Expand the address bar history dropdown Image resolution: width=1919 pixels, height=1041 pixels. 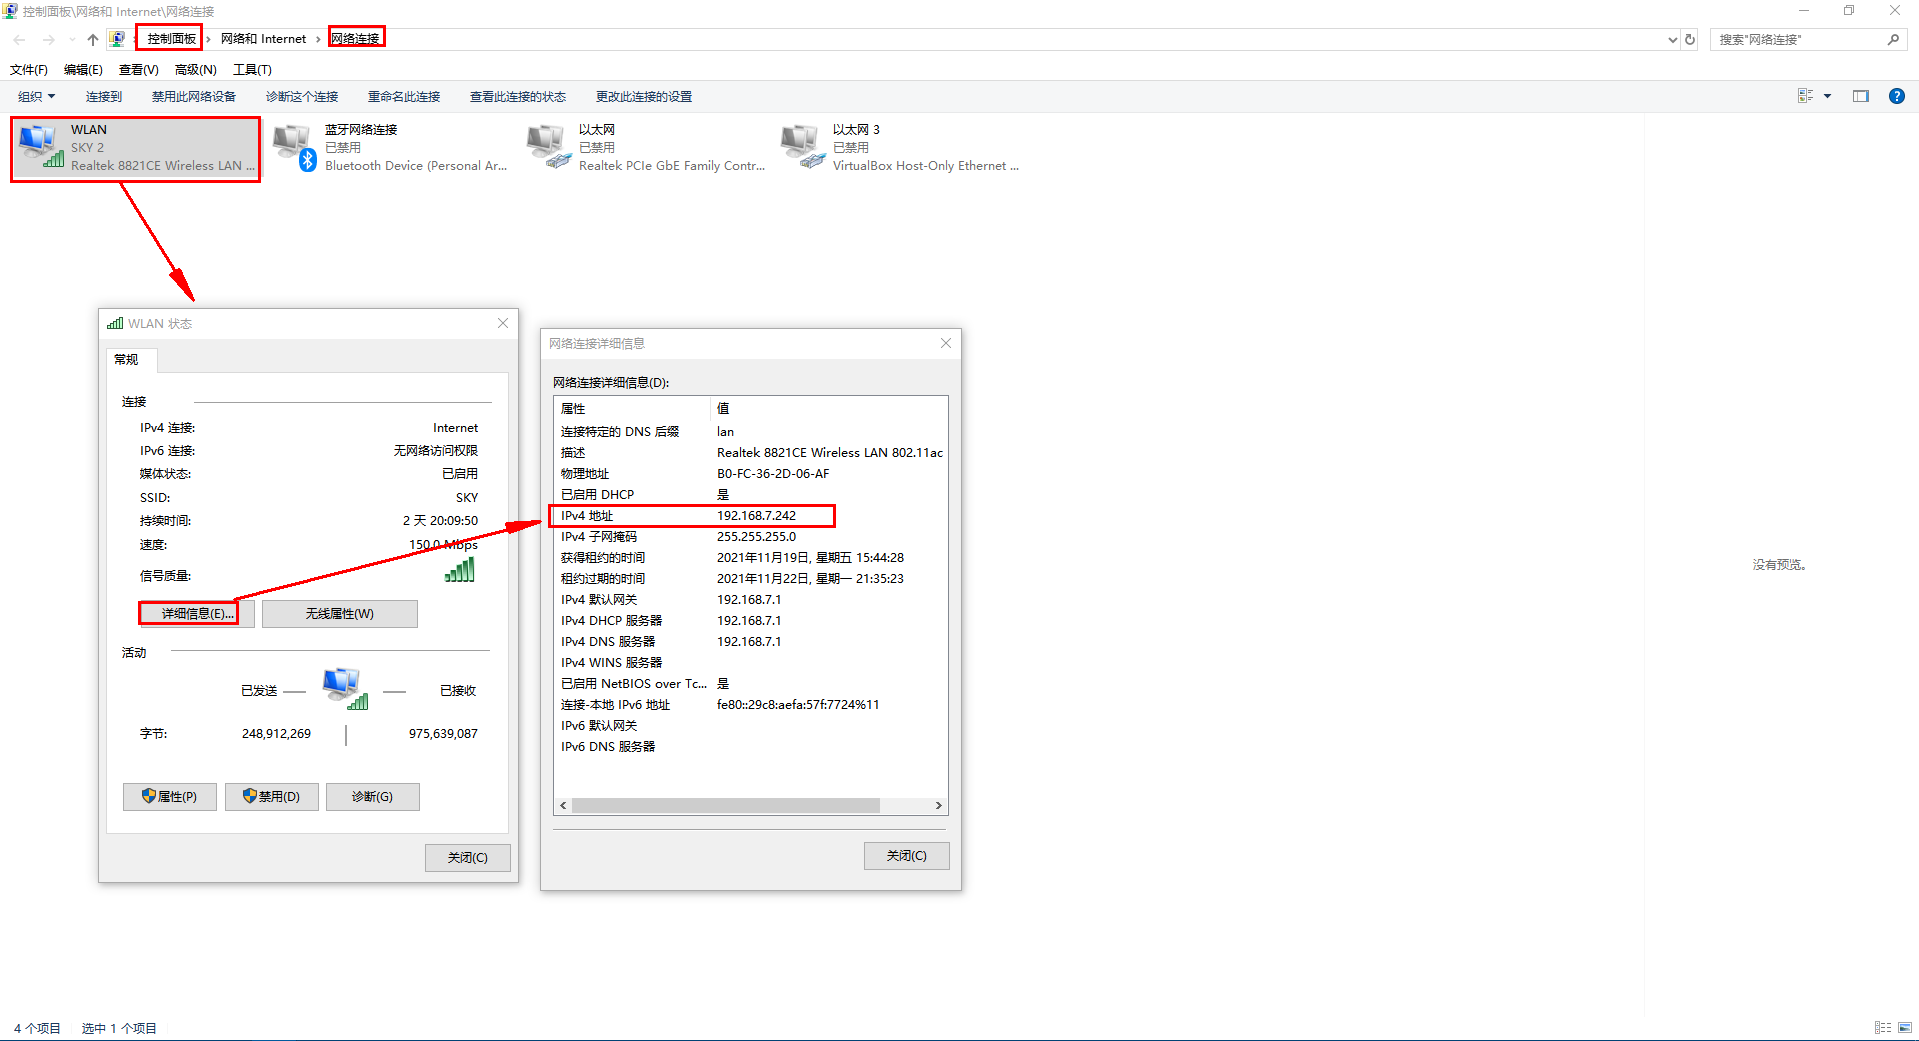[1672, 39]
